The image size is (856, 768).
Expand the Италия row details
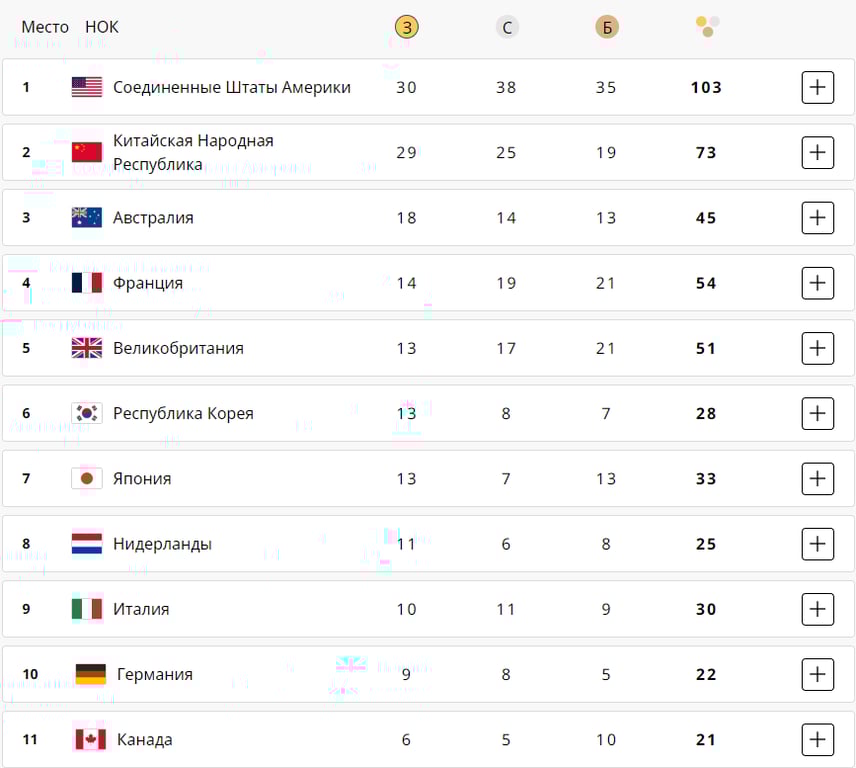[x=817, y=609]
